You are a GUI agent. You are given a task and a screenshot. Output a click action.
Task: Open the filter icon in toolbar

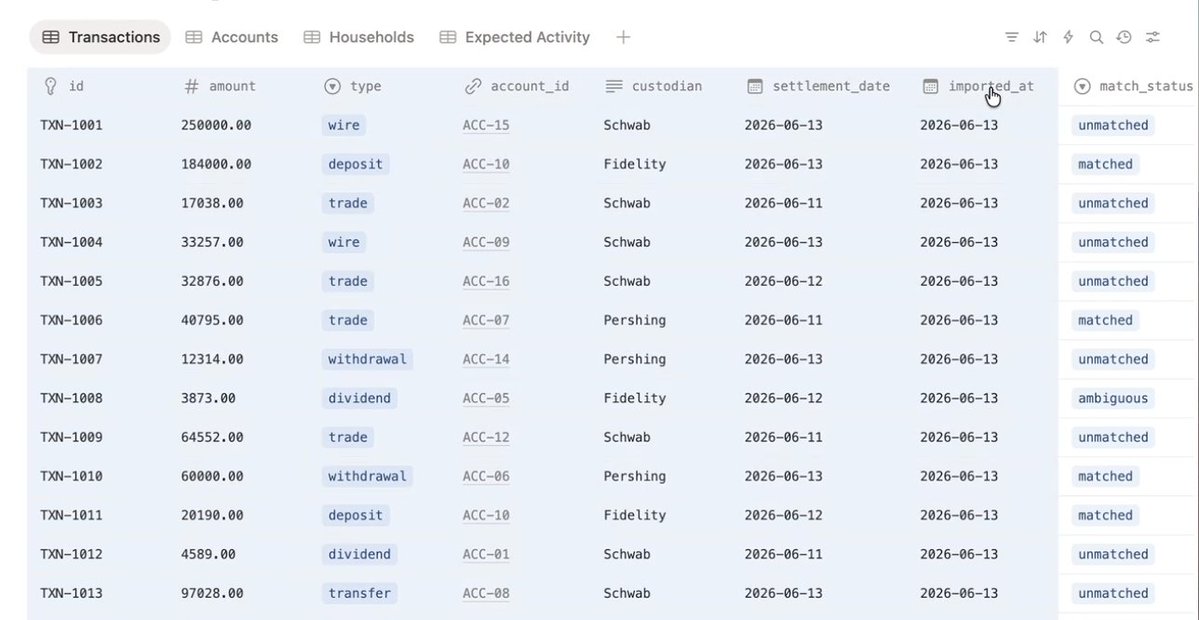pos(1011,37)
